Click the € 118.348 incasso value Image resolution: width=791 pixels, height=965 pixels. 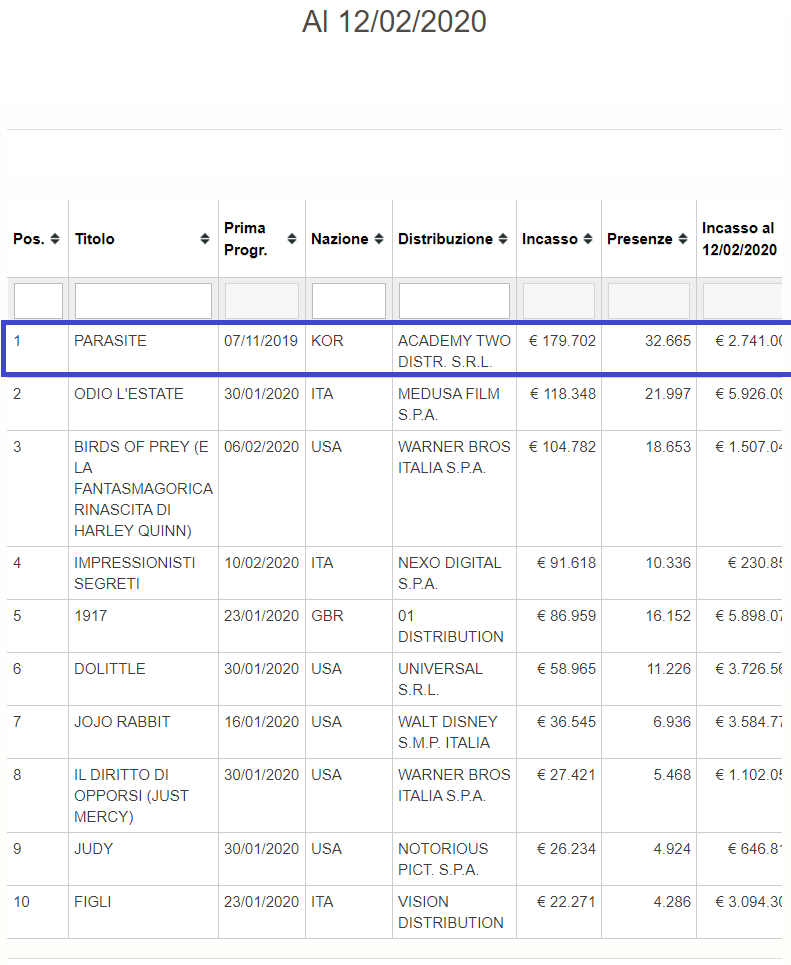coord(563,394)
